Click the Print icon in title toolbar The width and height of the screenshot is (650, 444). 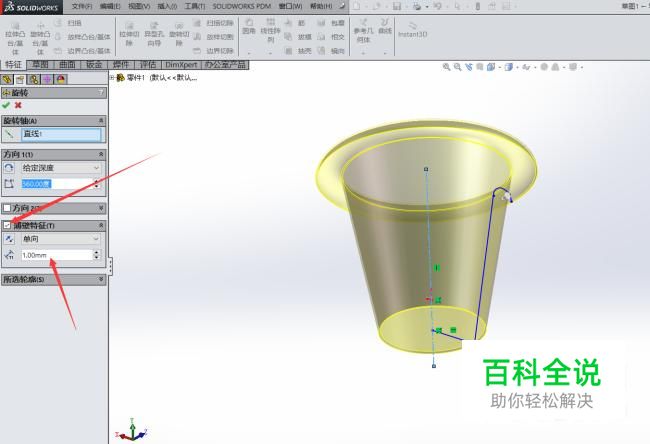point(417,6)
